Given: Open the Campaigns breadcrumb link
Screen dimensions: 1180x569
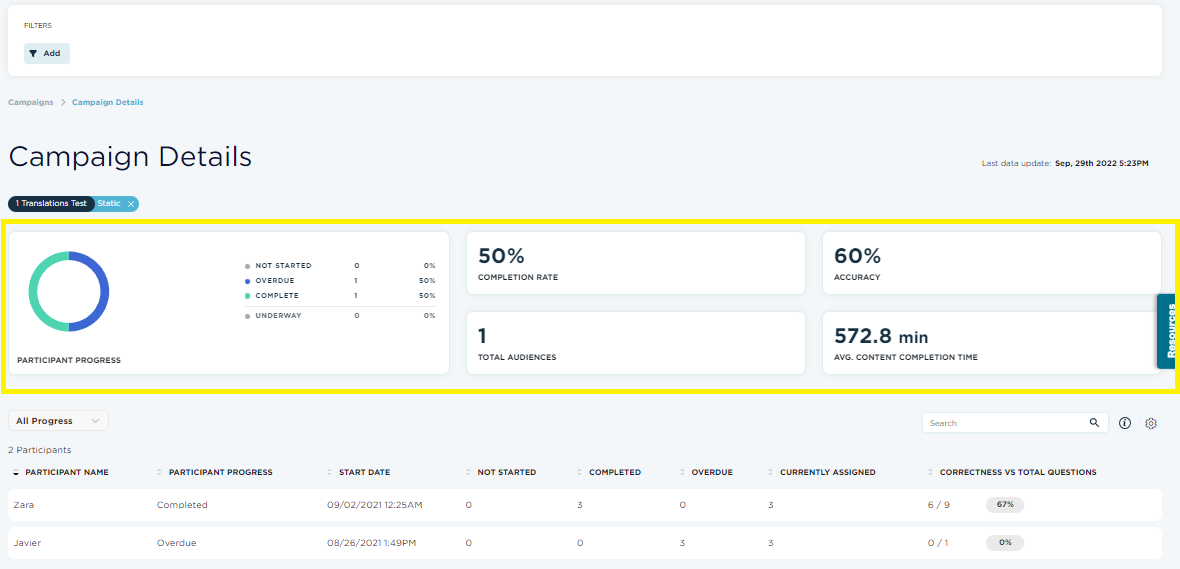Looking at the screenshot, I should point(31,102).
